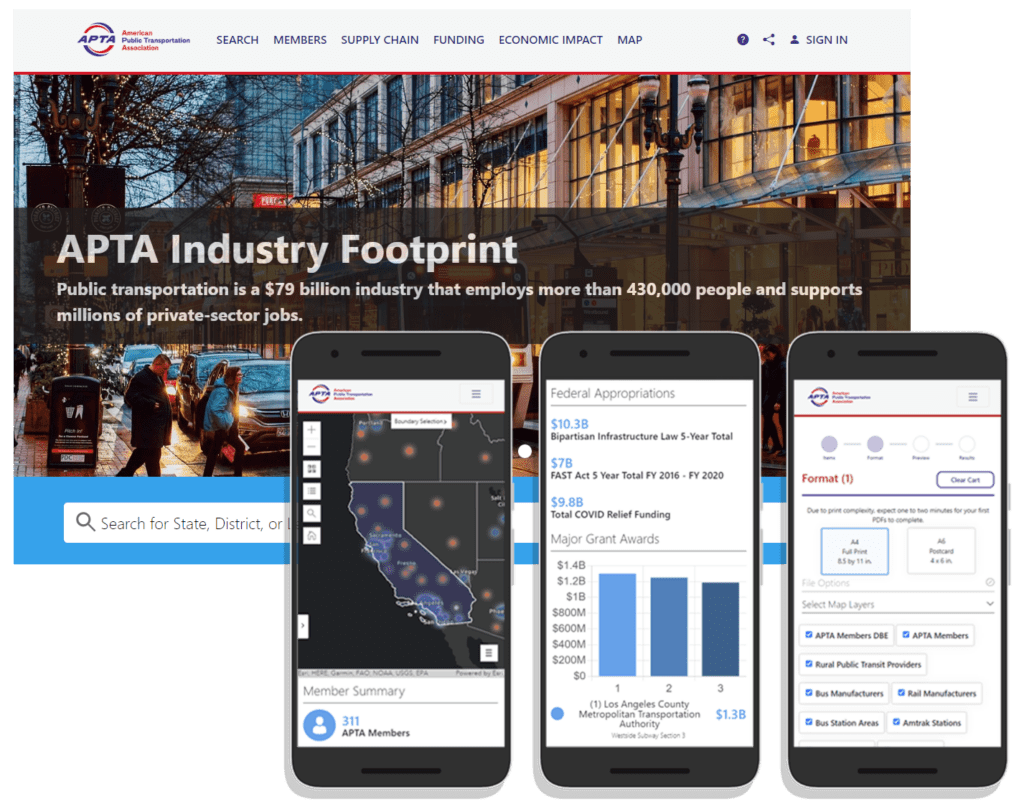Expand the Select Map Layers dropdown
The height and width of the screenshot is (802, 1024).
990,605
